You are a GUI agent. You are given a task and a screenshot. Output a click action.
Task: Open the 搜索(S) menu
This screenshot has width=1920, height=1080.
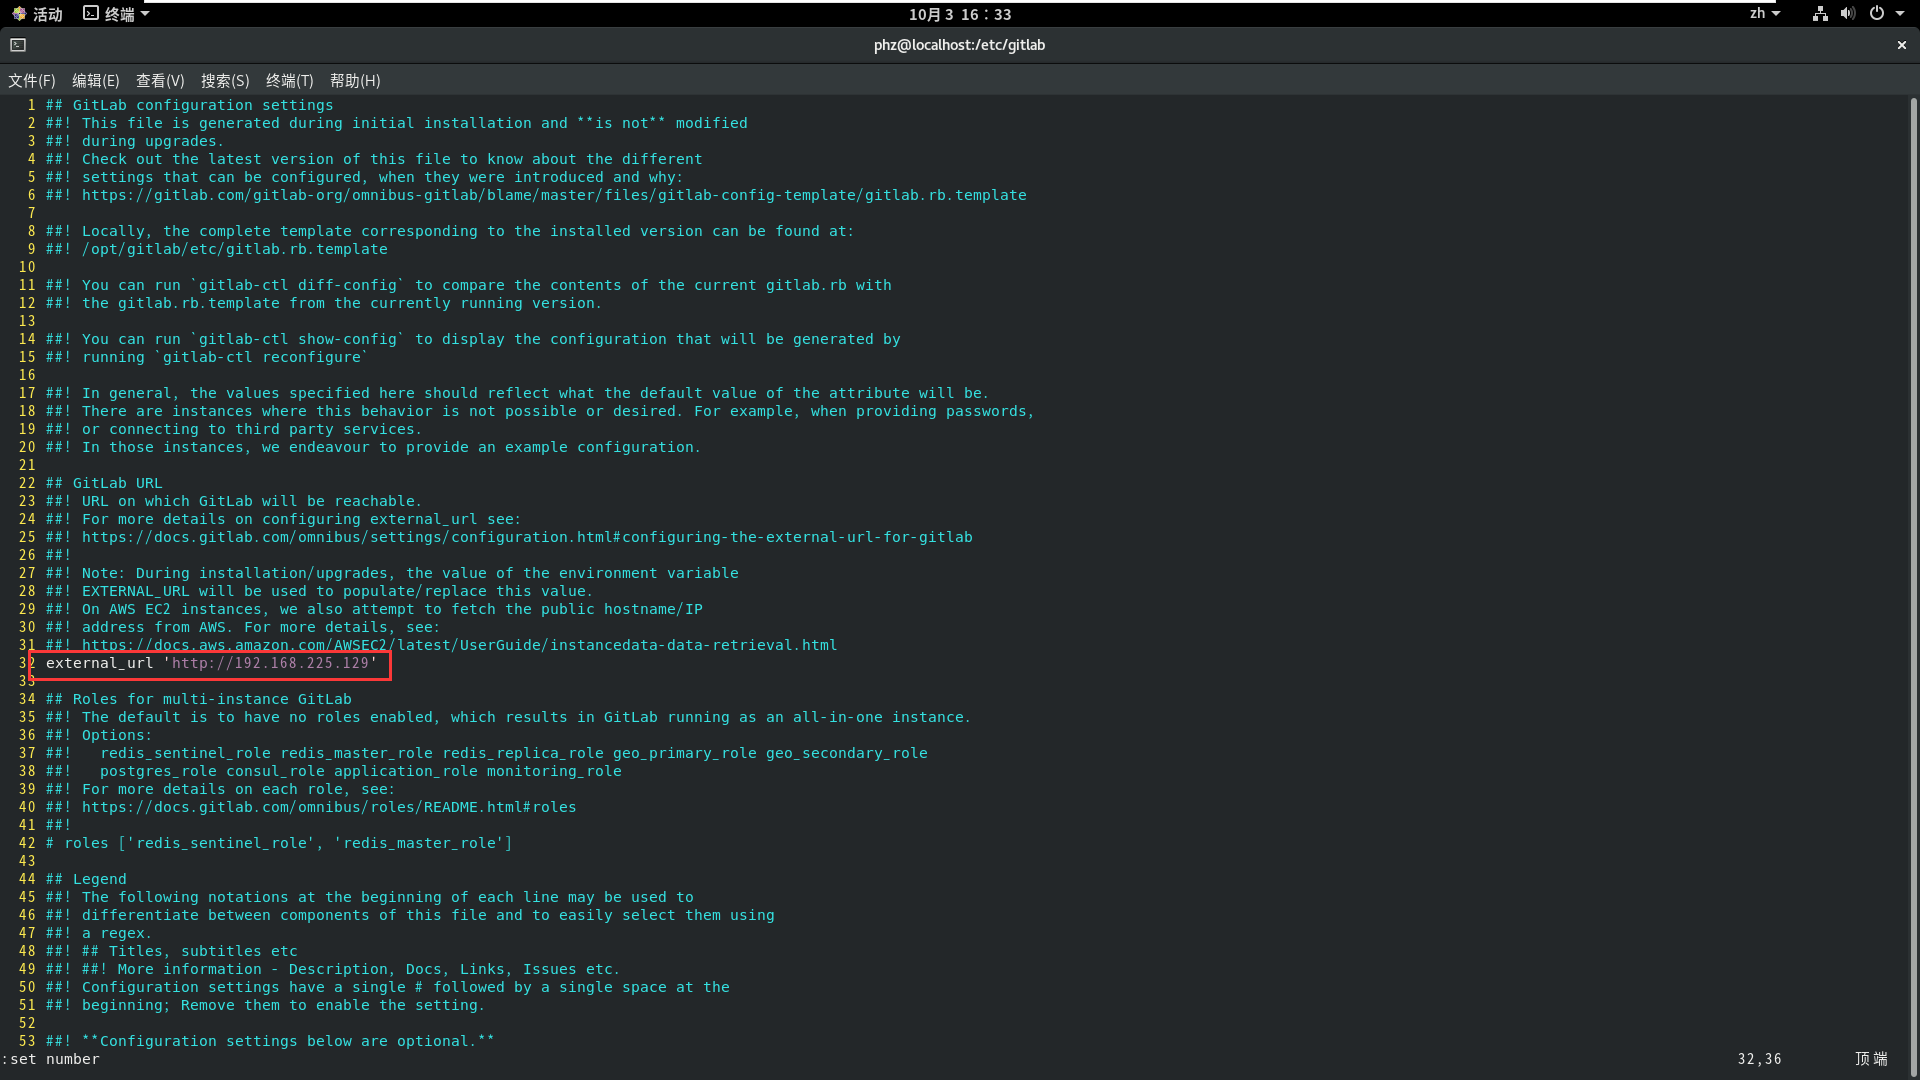click(x=225, y=81)
